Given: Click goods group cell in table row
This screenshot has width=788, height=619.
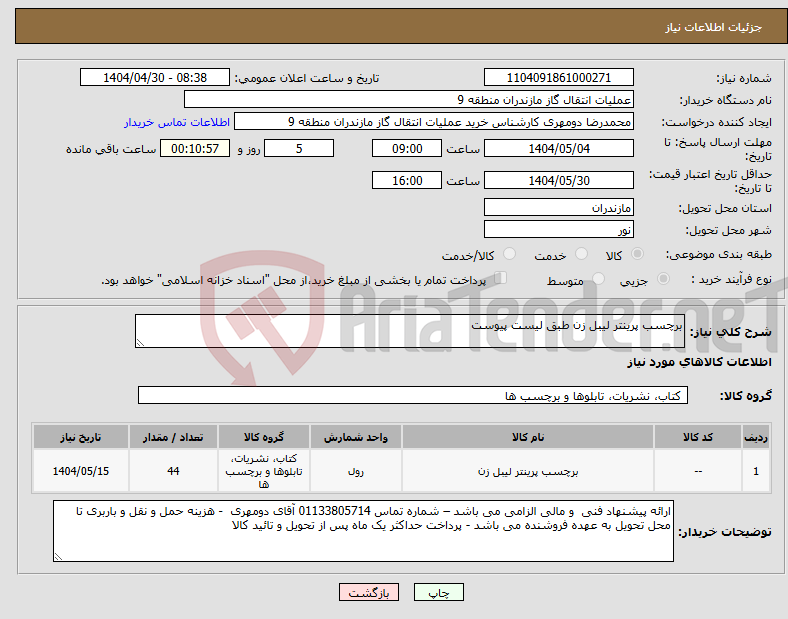Looking at the screenshot, I should click(x=263, y=471).
